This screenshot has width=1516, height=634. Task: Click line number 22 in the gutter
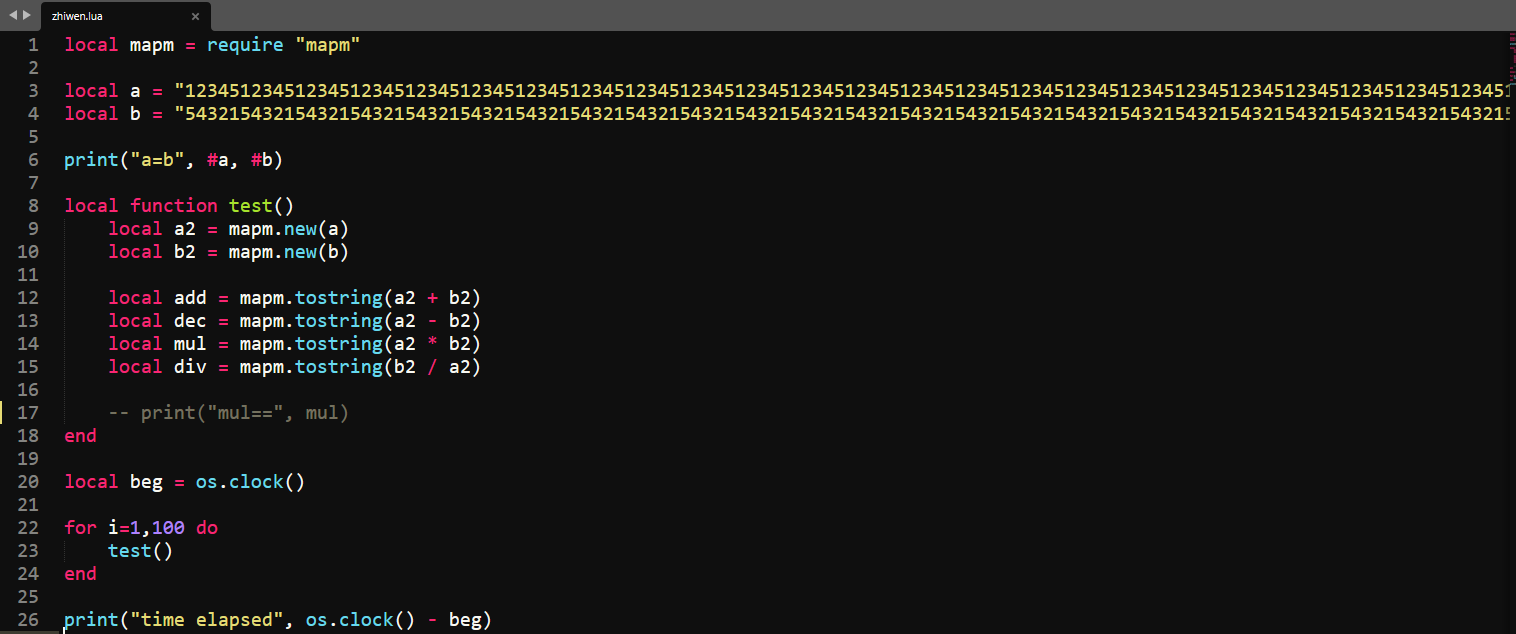28,527
